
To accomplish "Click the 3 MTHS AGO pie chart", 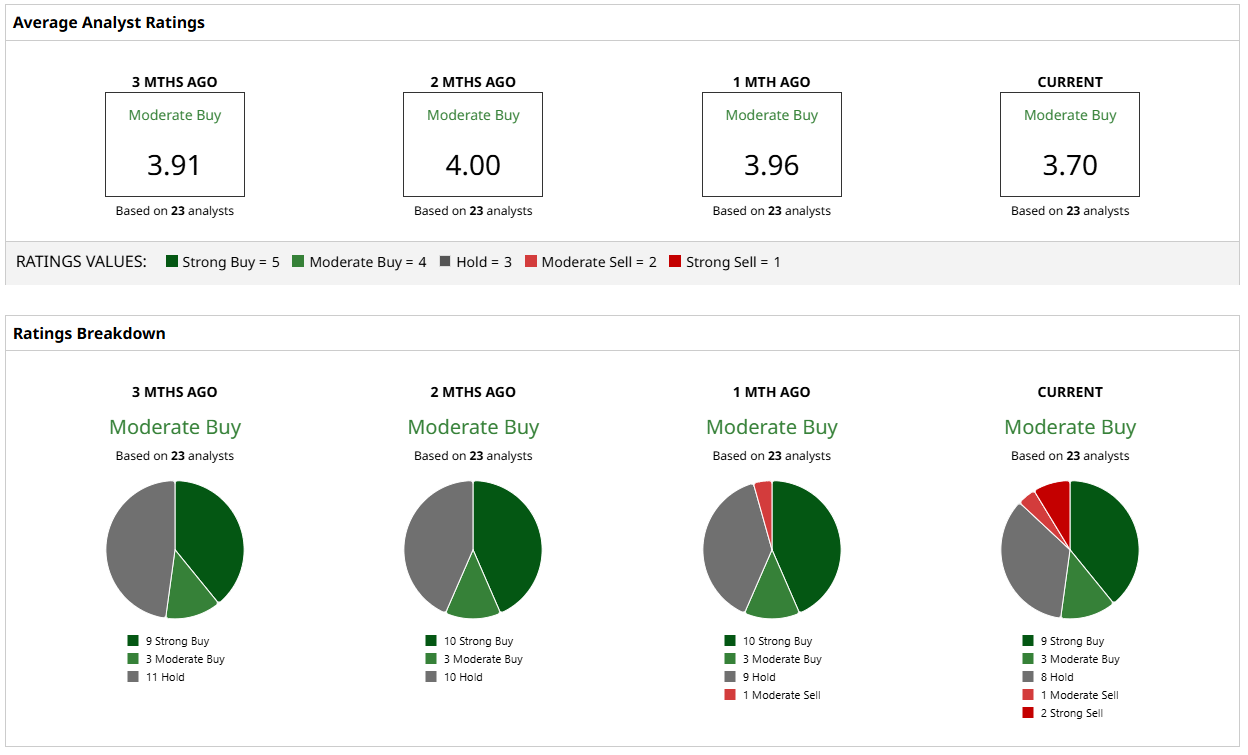I will 175,549.
